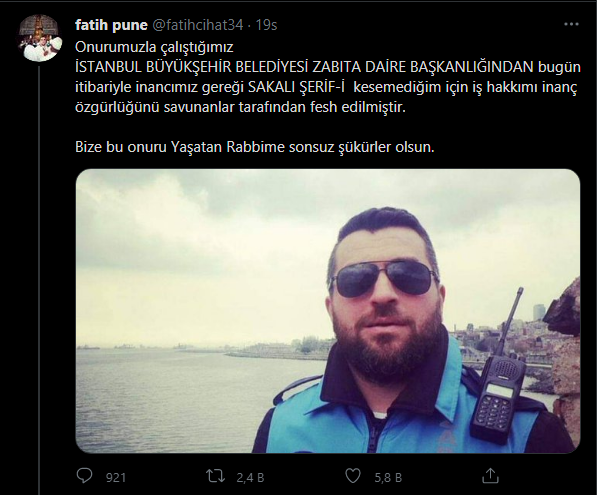This screenshot has width=597, height=495.
Task: Open the share upload arrow icon
Action: 490,476
